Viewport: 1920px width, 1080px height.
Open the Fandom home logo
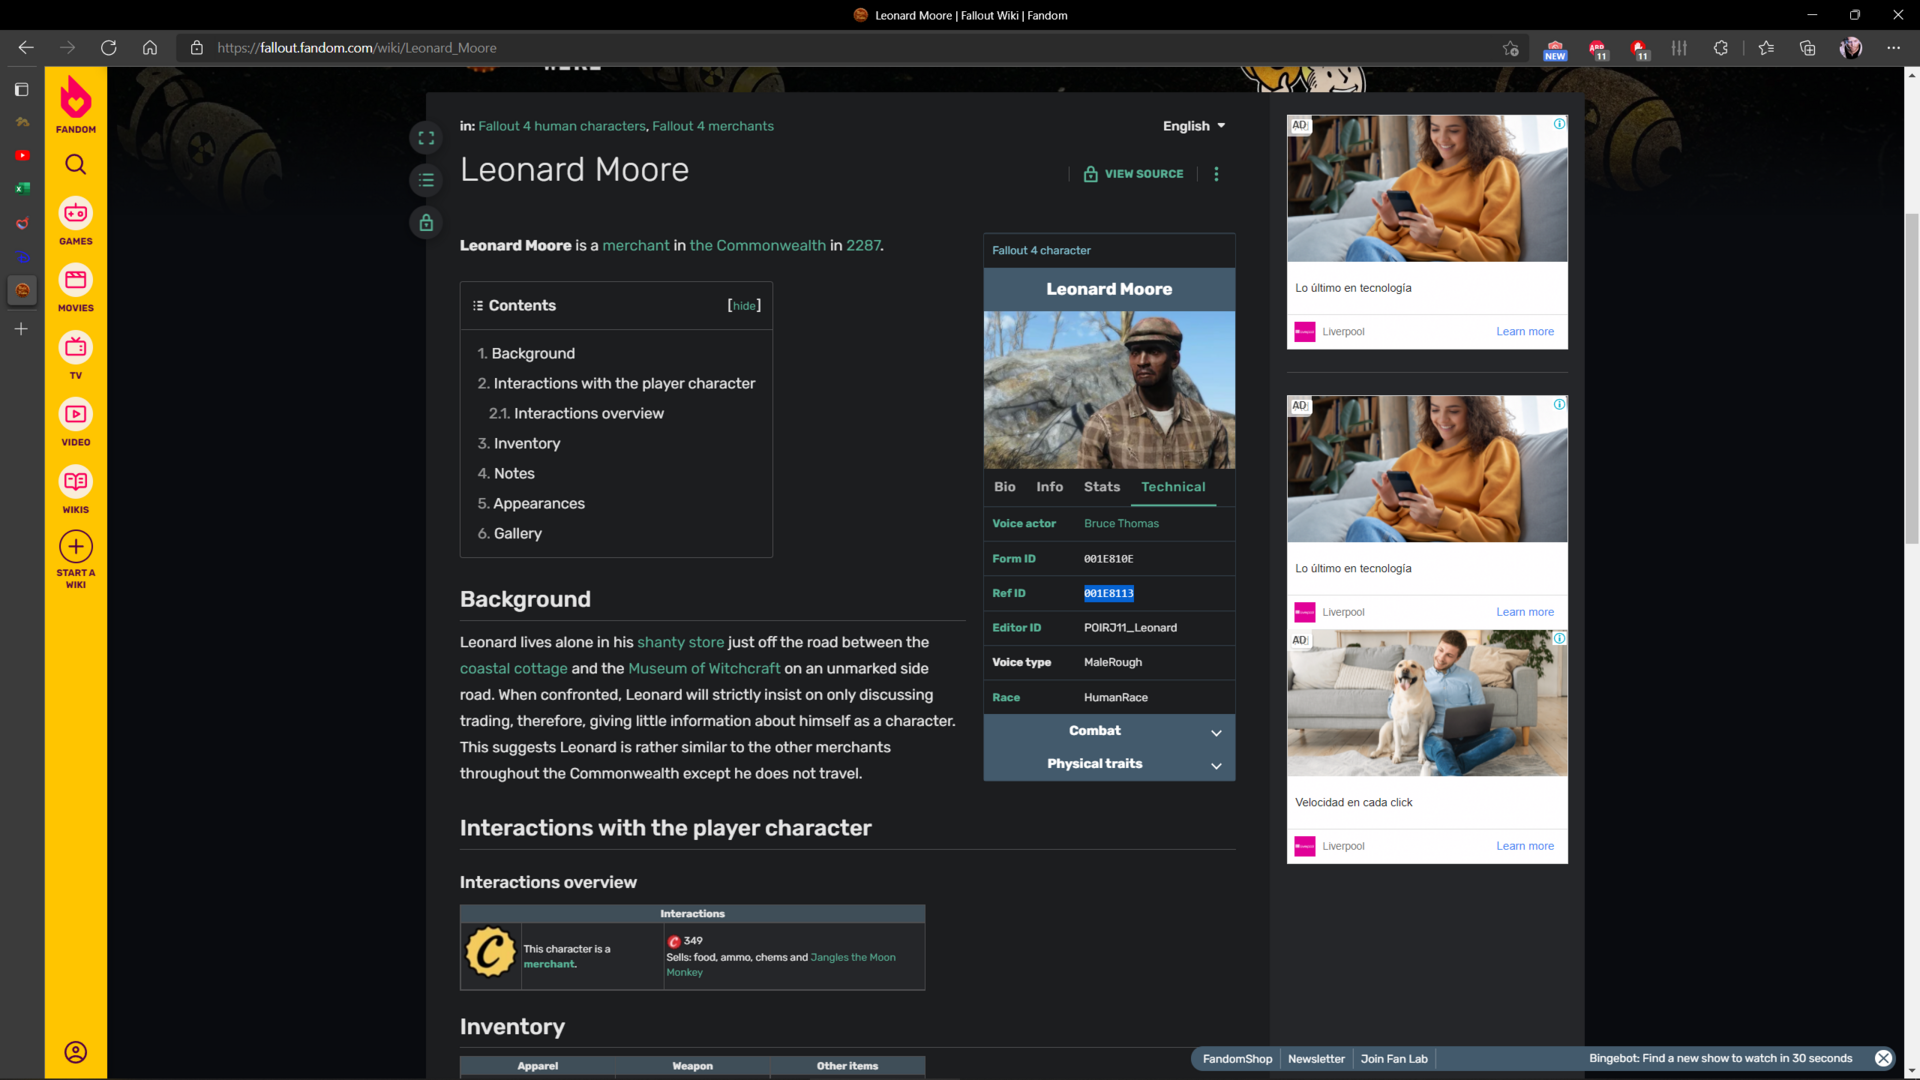click(x=76, y=105)
